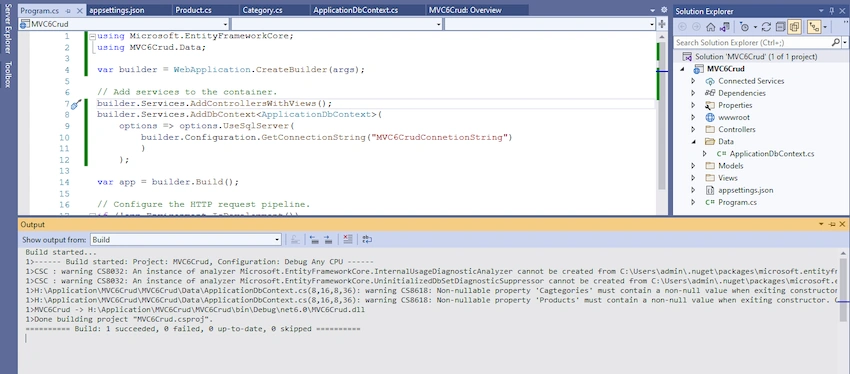Pin the Program.cs tab
Image resolution: width=850 pixels, height=374 pixels.
[x=67, y=11]
